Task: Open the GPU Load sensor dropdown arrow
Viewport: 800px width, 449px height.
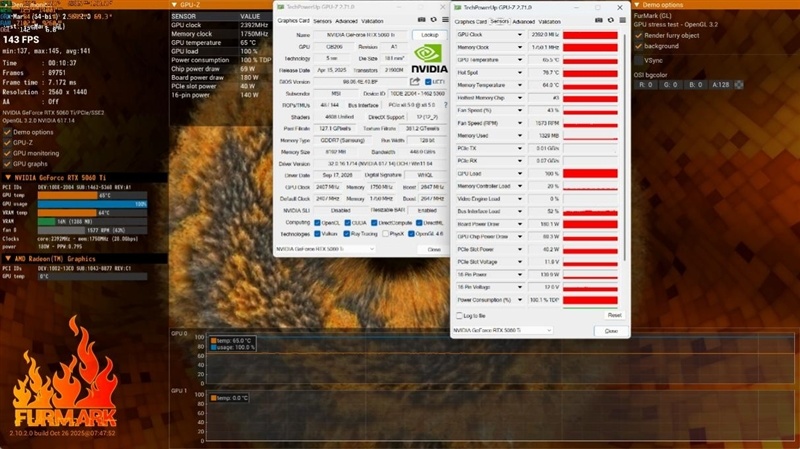Action: click(519, 174)
